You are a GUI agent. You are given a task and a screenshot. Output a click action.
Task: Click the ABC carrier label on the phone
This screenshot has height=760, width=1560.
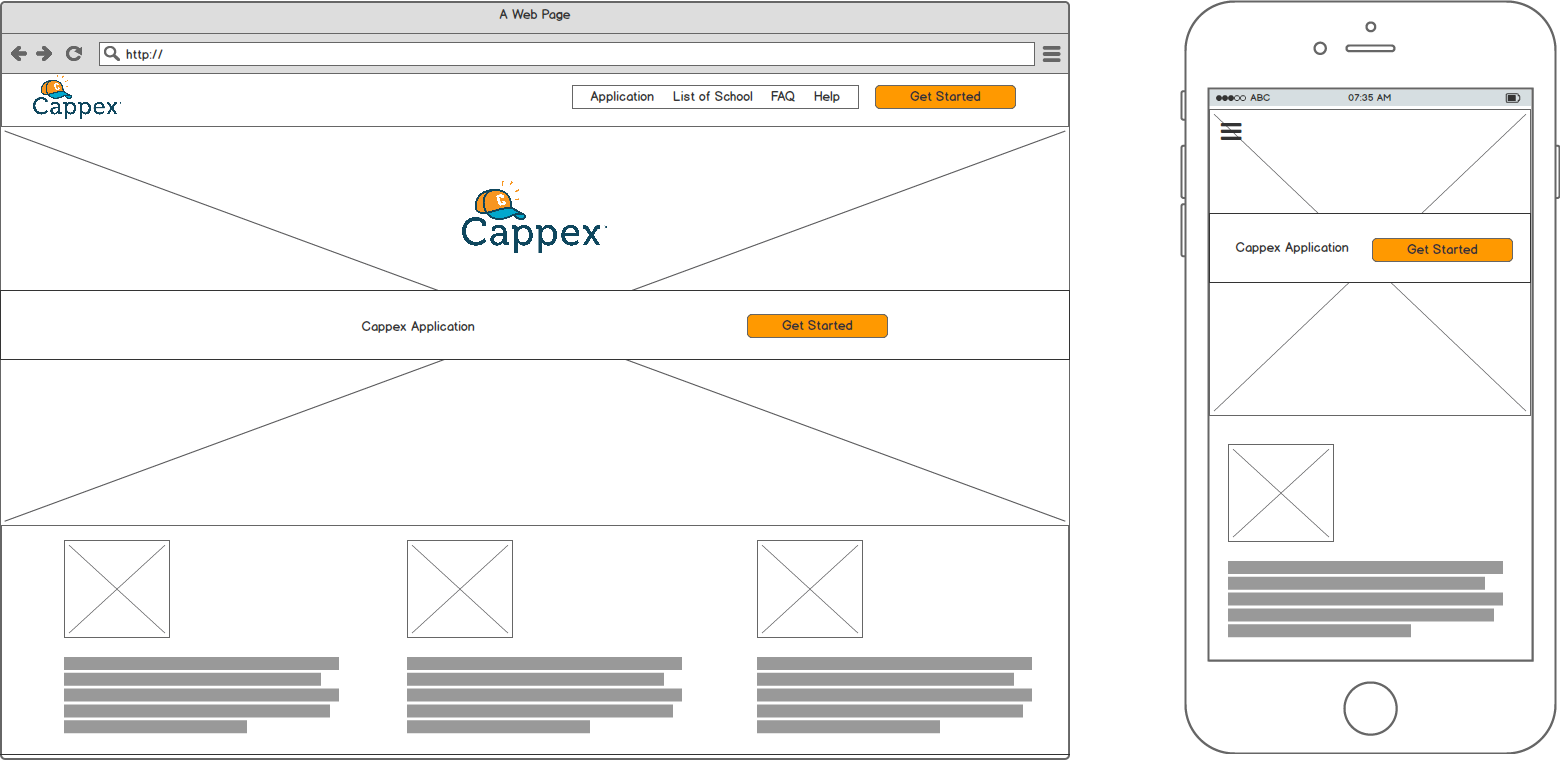1260,98
